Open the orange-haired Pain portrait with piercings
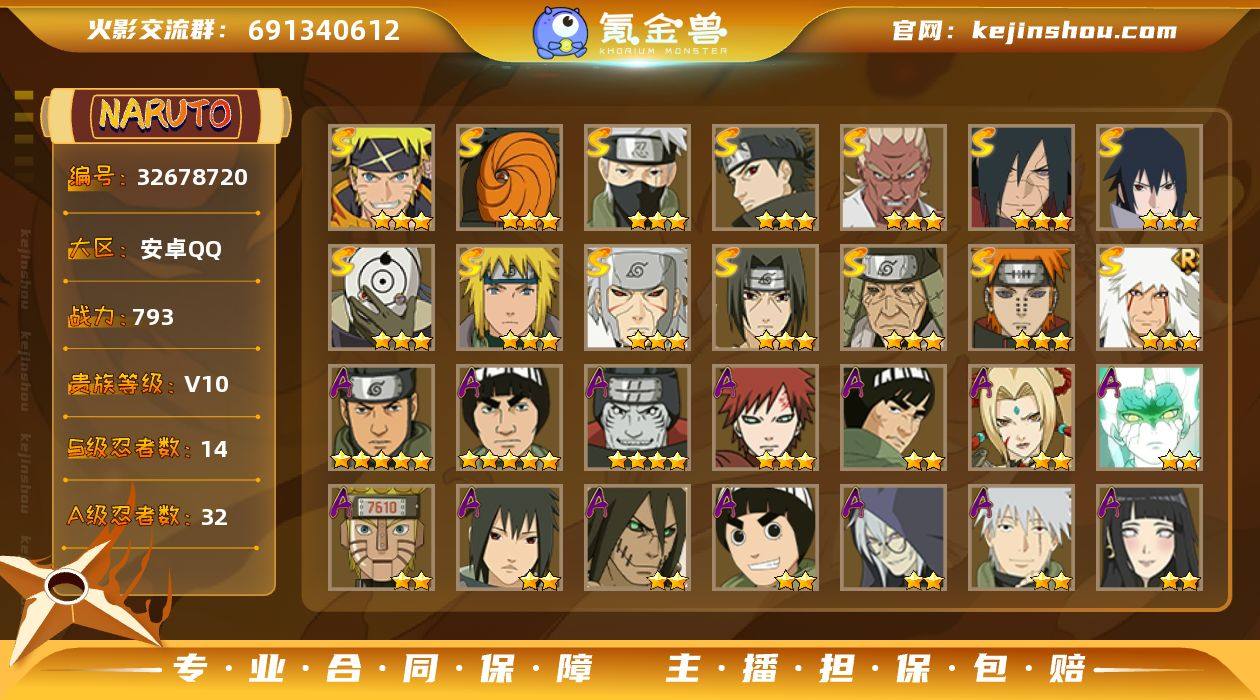This screenshot has width=1260, height=700. point(1022,298)
